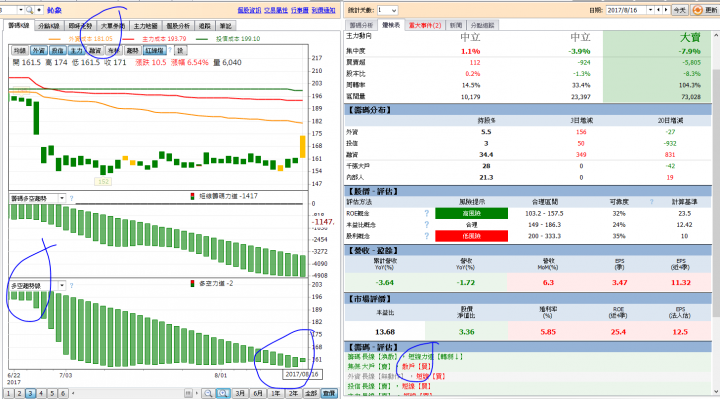Toggle the 融資 overlay button
The image size is (720, 399).
click(x=95, y=51)
